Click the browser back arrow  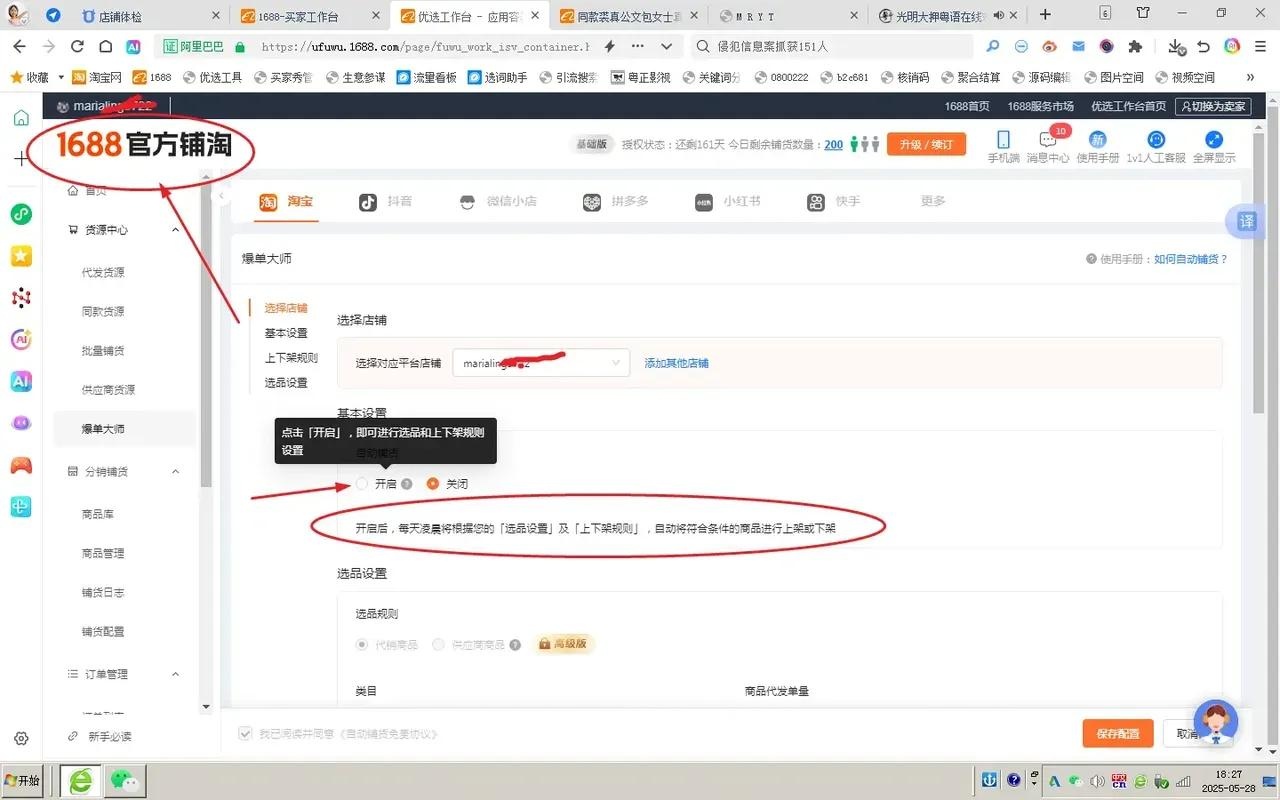(x=21, y=46)
